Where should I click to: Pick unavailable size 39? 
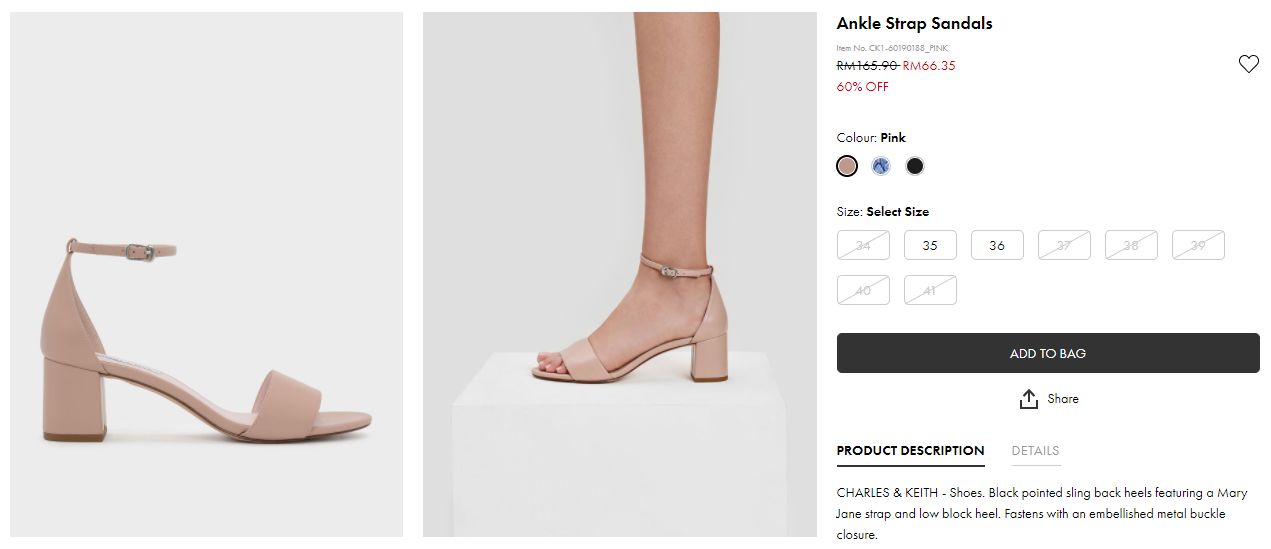pos(1198,245)
